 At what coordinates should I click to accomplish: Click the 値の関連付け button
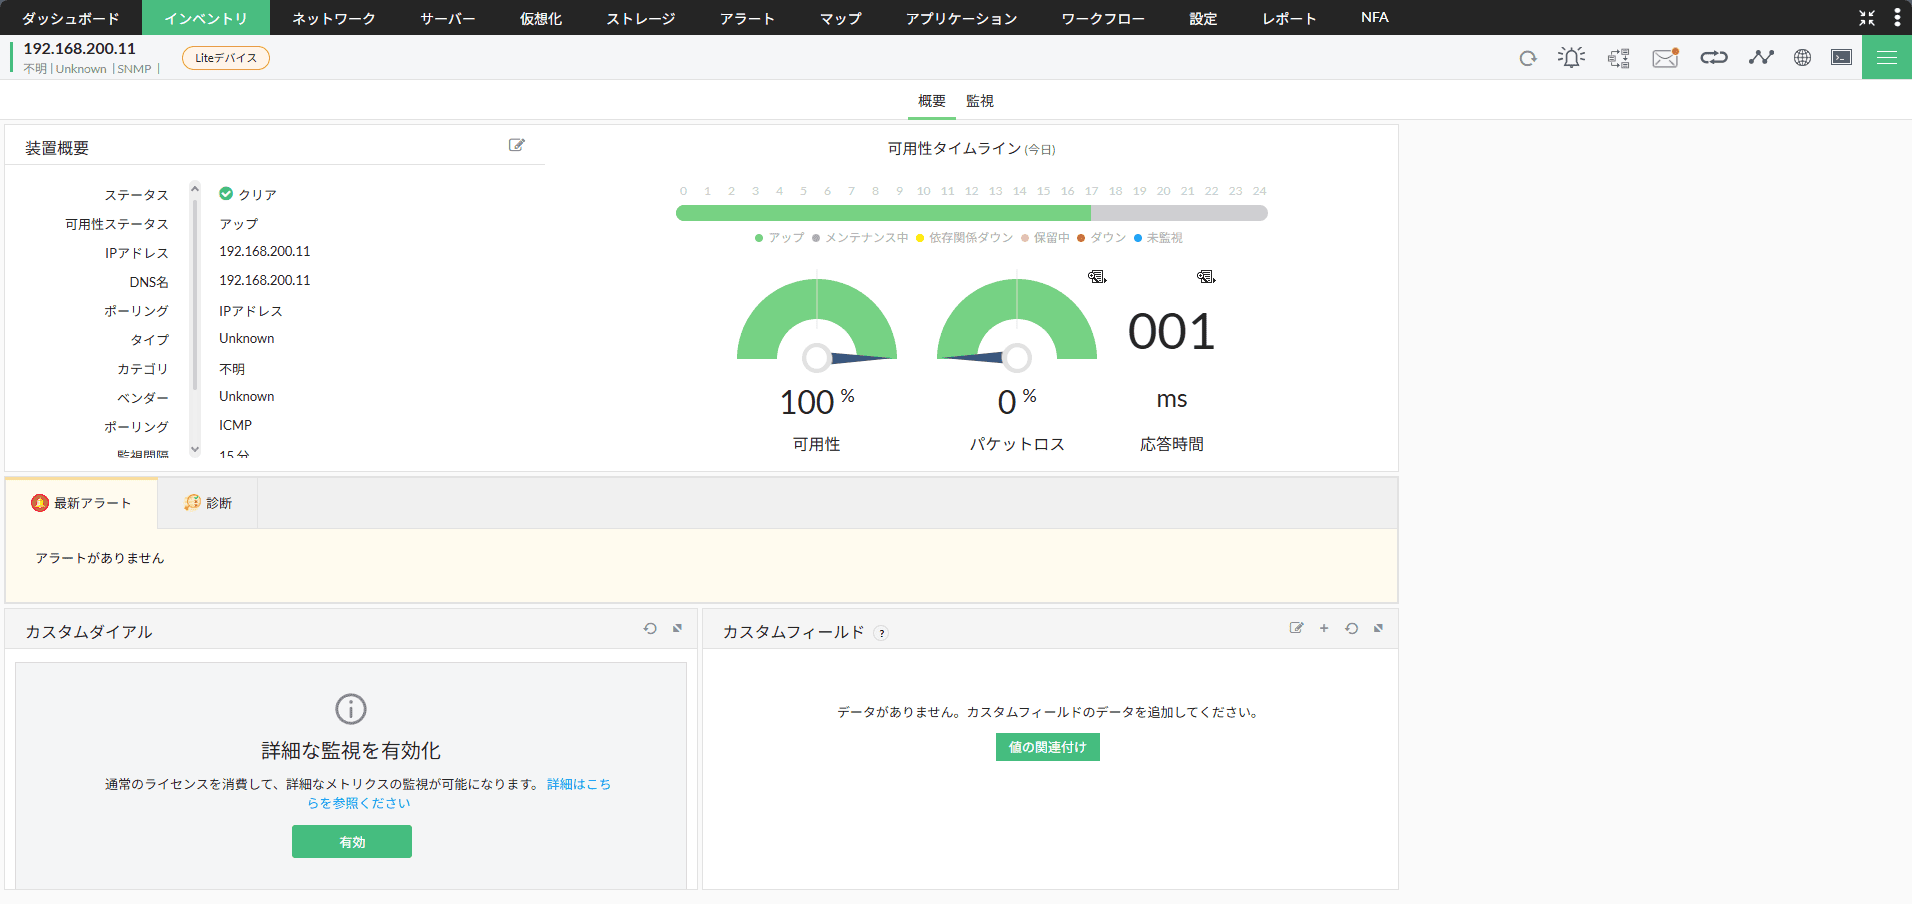click(1048, 747)
